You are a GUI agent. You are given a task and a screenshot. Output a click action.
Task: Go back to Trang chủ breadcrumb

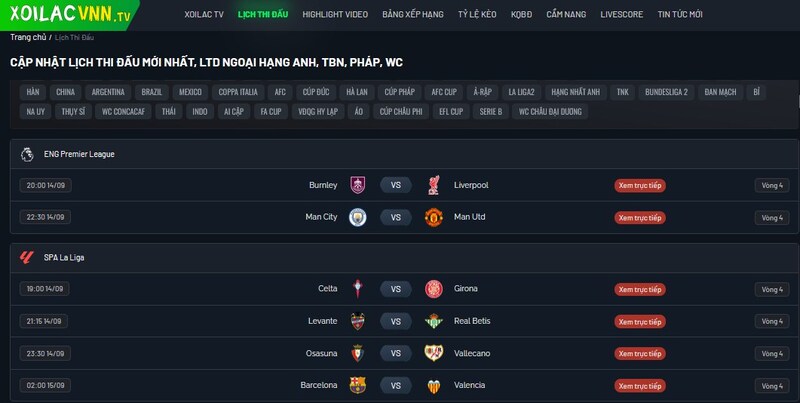[28, 37]
